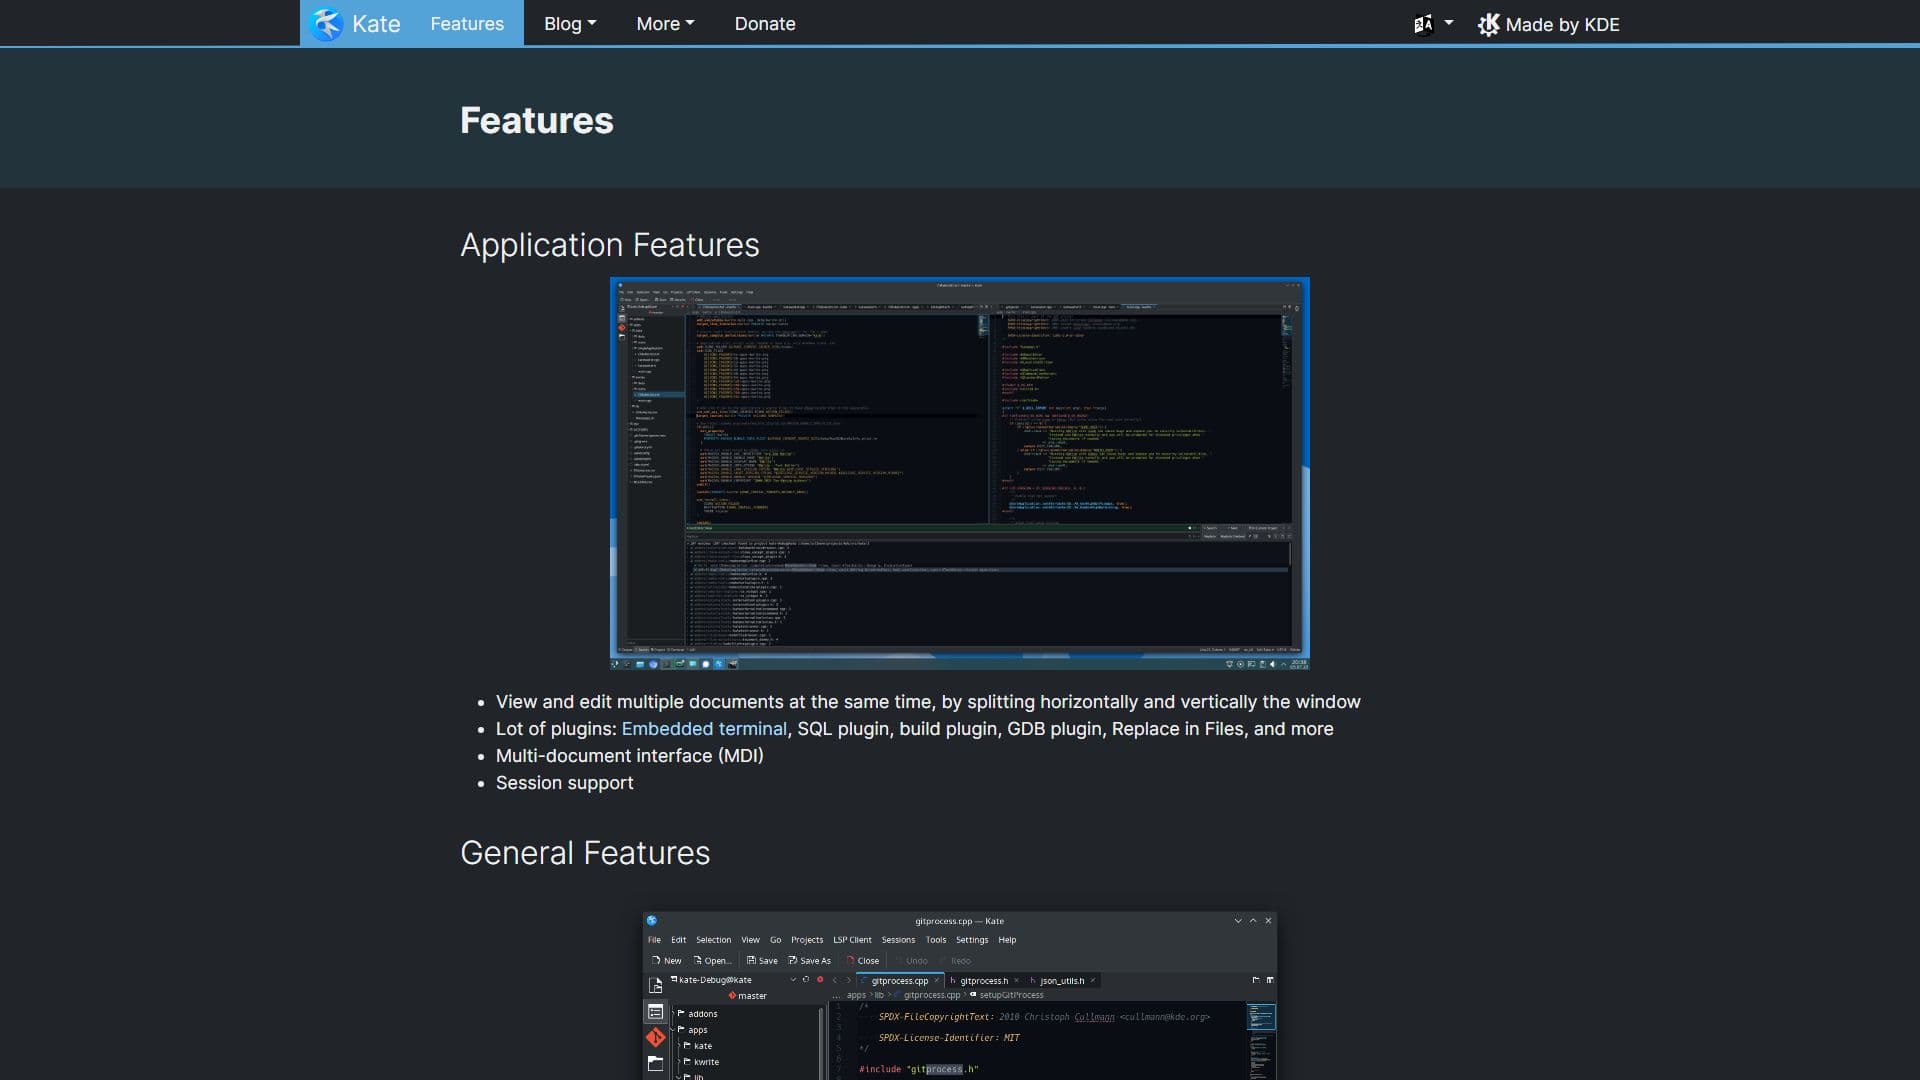
Task: Click Undo toolbar button in Kate screenshot
Action: coord(911,961)
